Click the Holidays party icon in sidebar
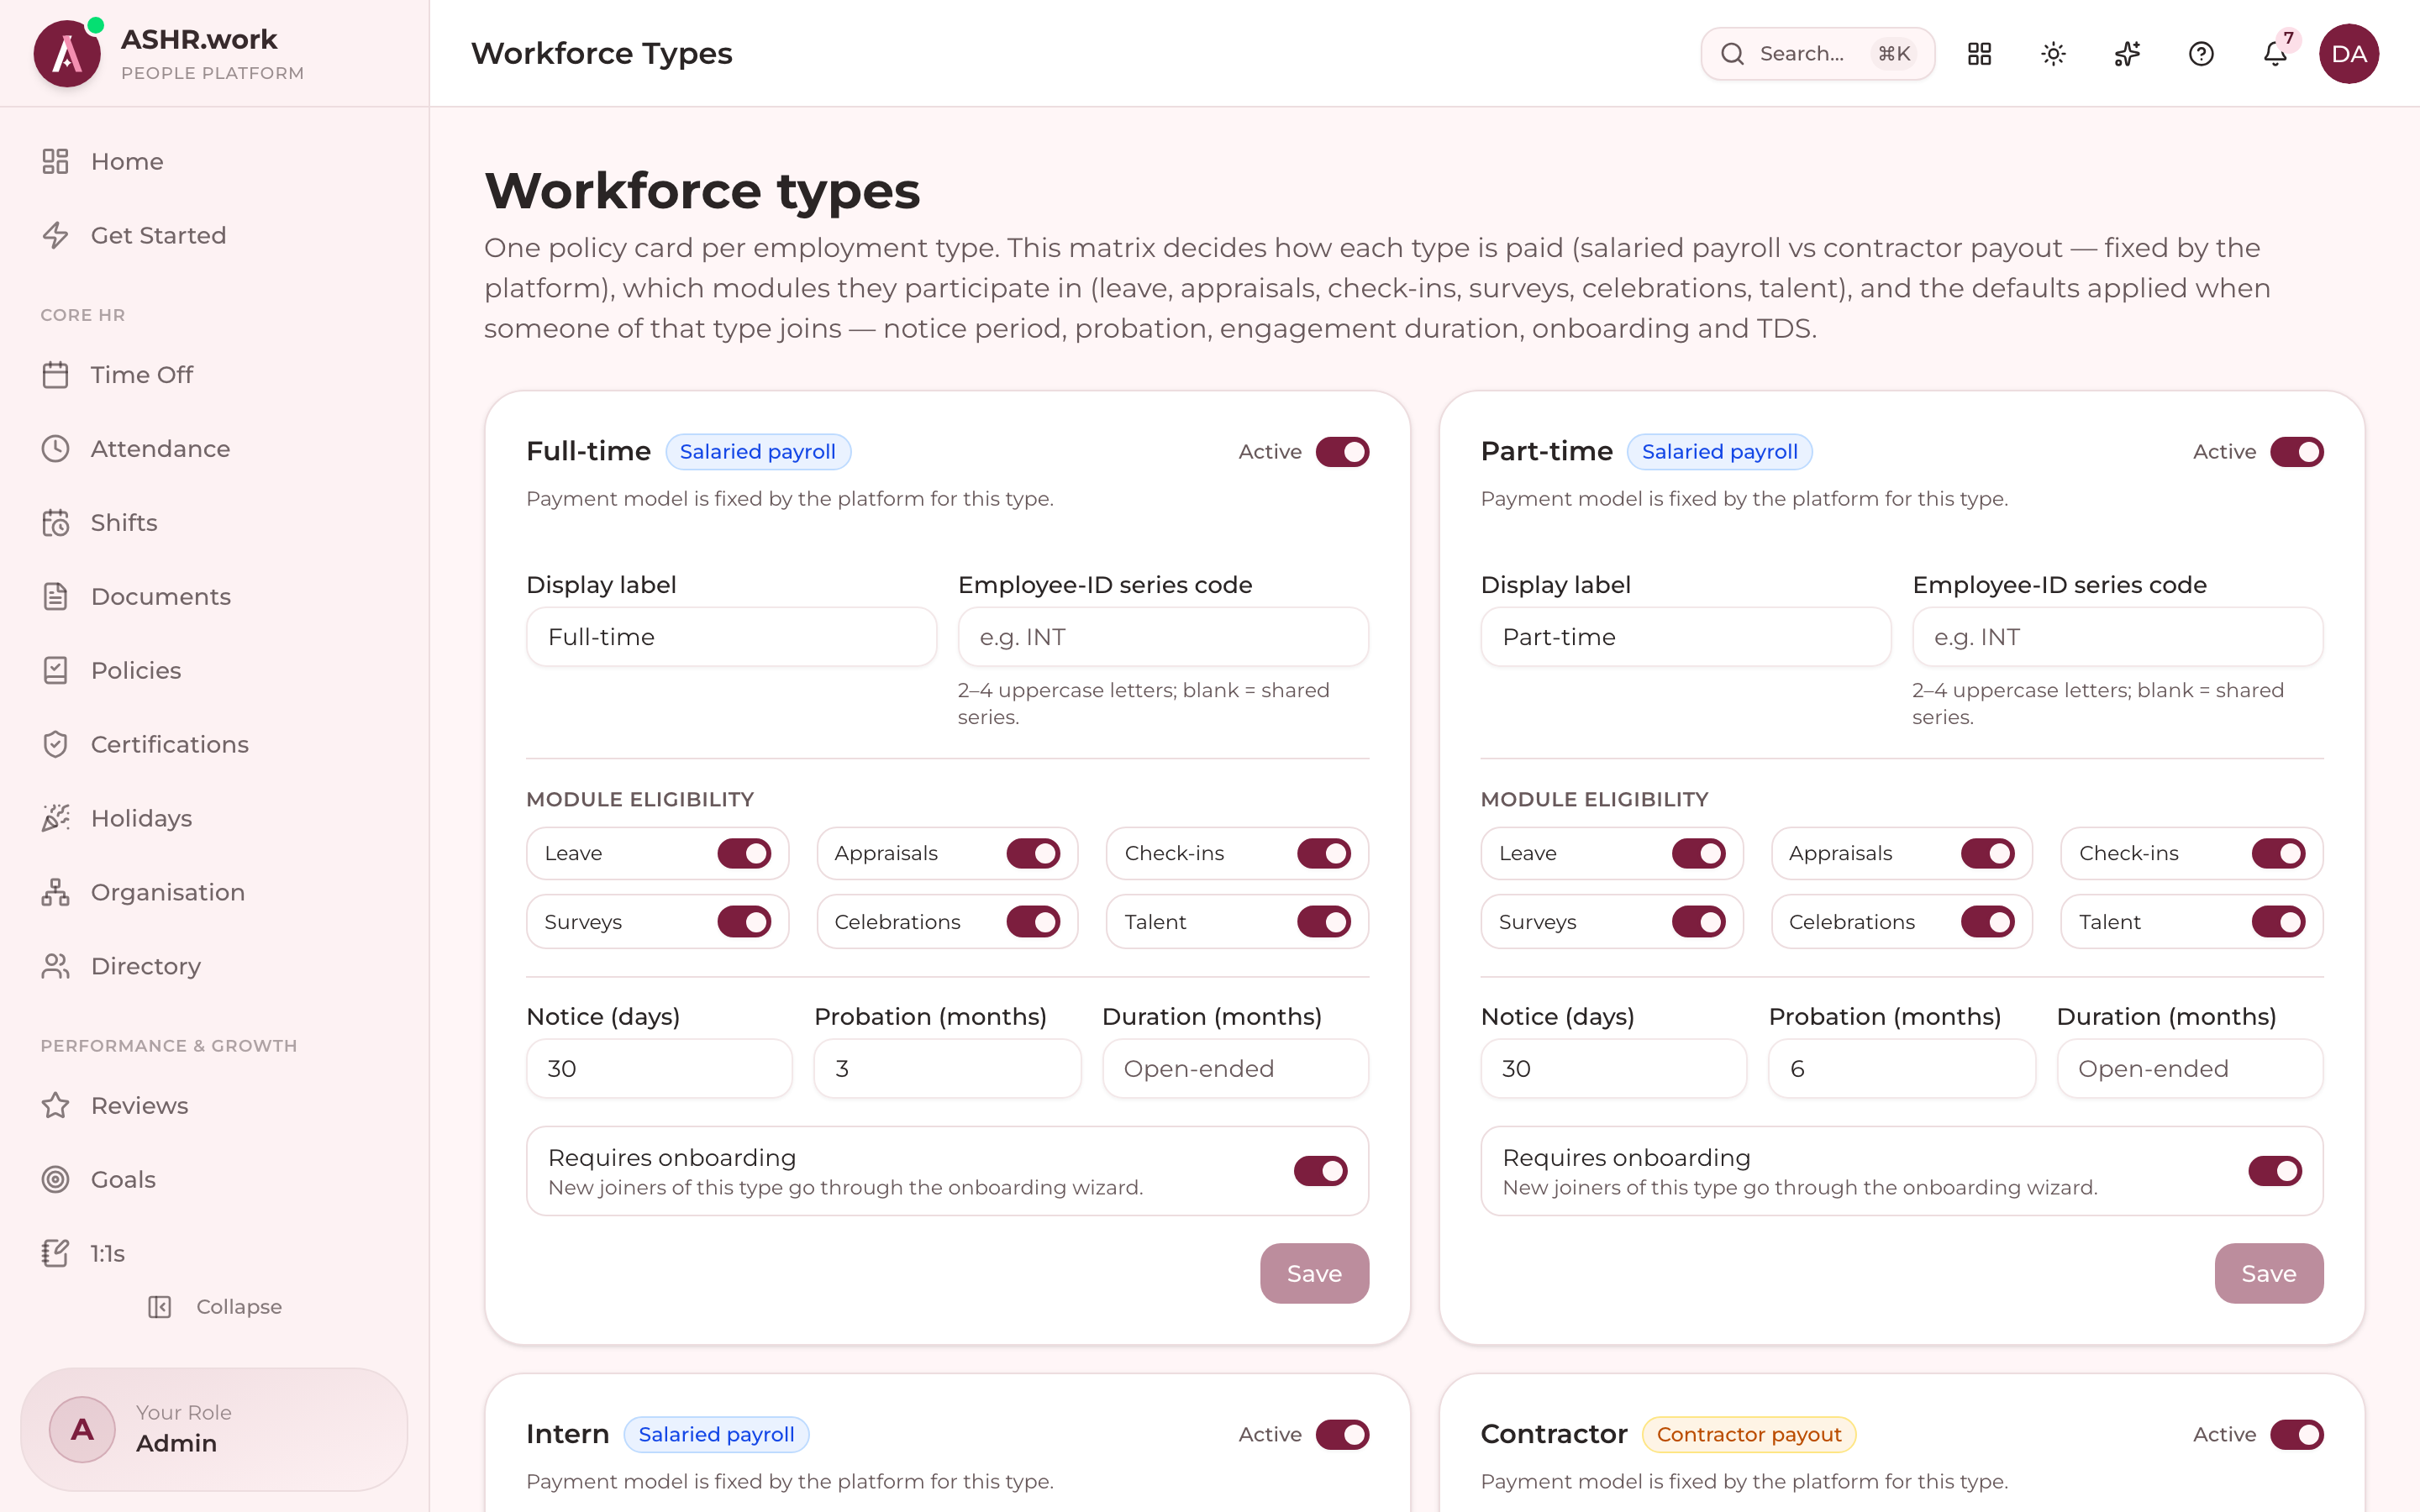This screenshot has height=1512, width=2420. pyautogui.click(x=56, y=818)
